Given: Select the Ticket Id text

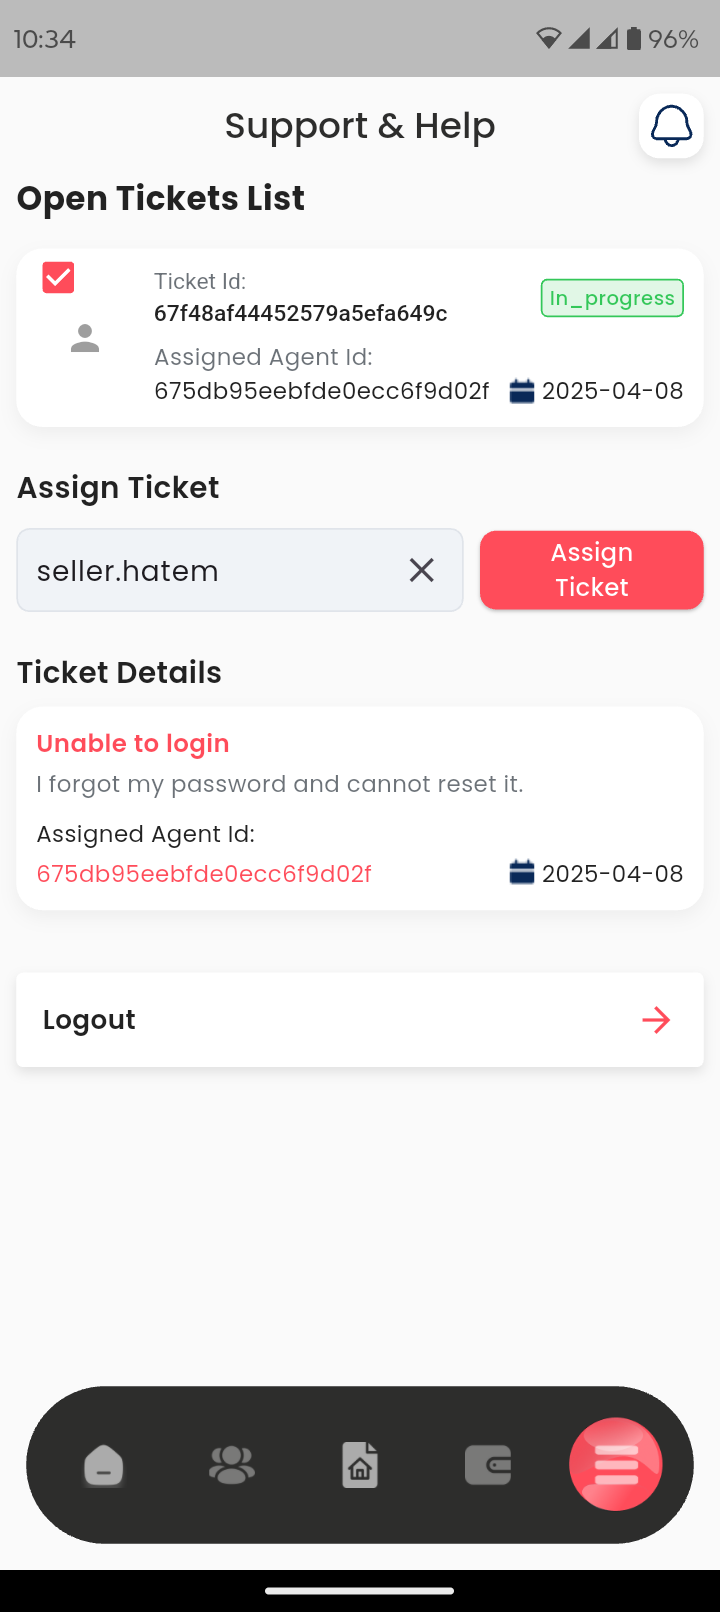Looking at the screenshot, I should [300, 313].
